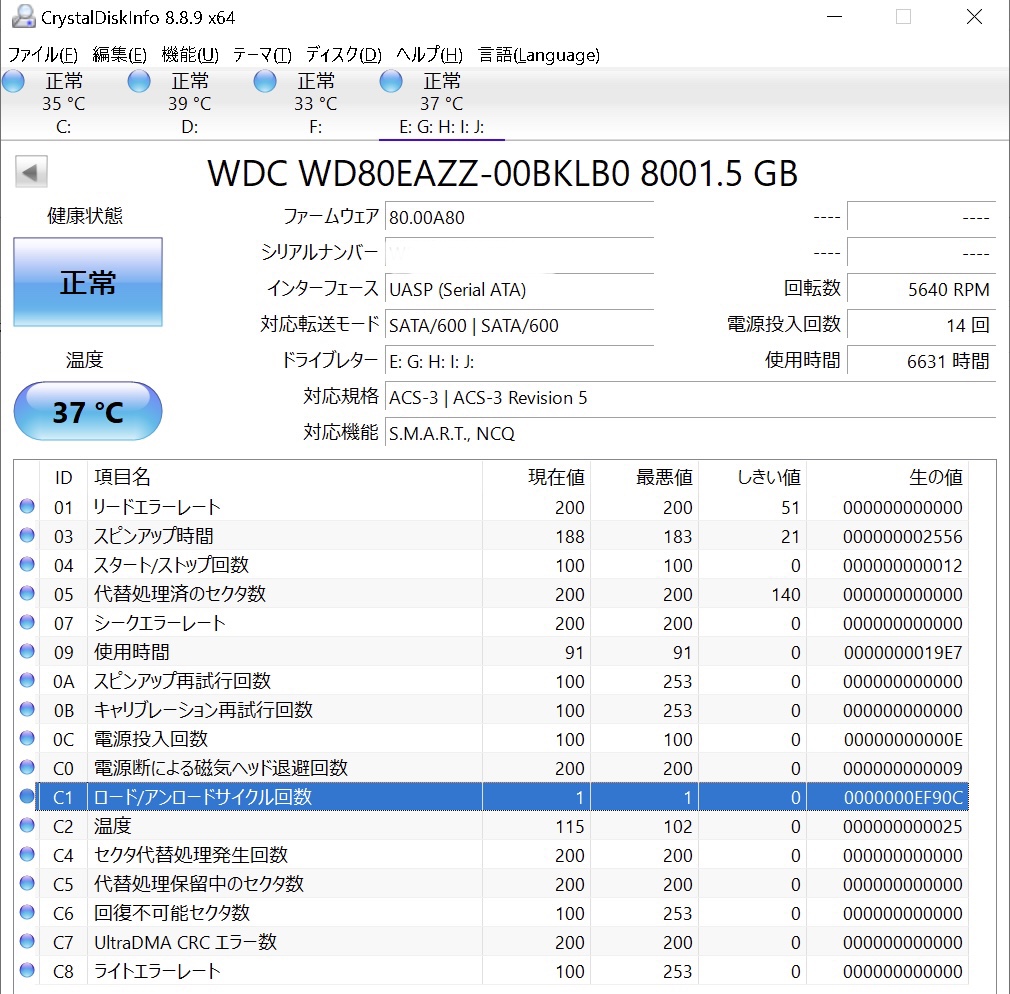Select the ロード/アンロードサイクル回数 attribute name

click(203, 797)
